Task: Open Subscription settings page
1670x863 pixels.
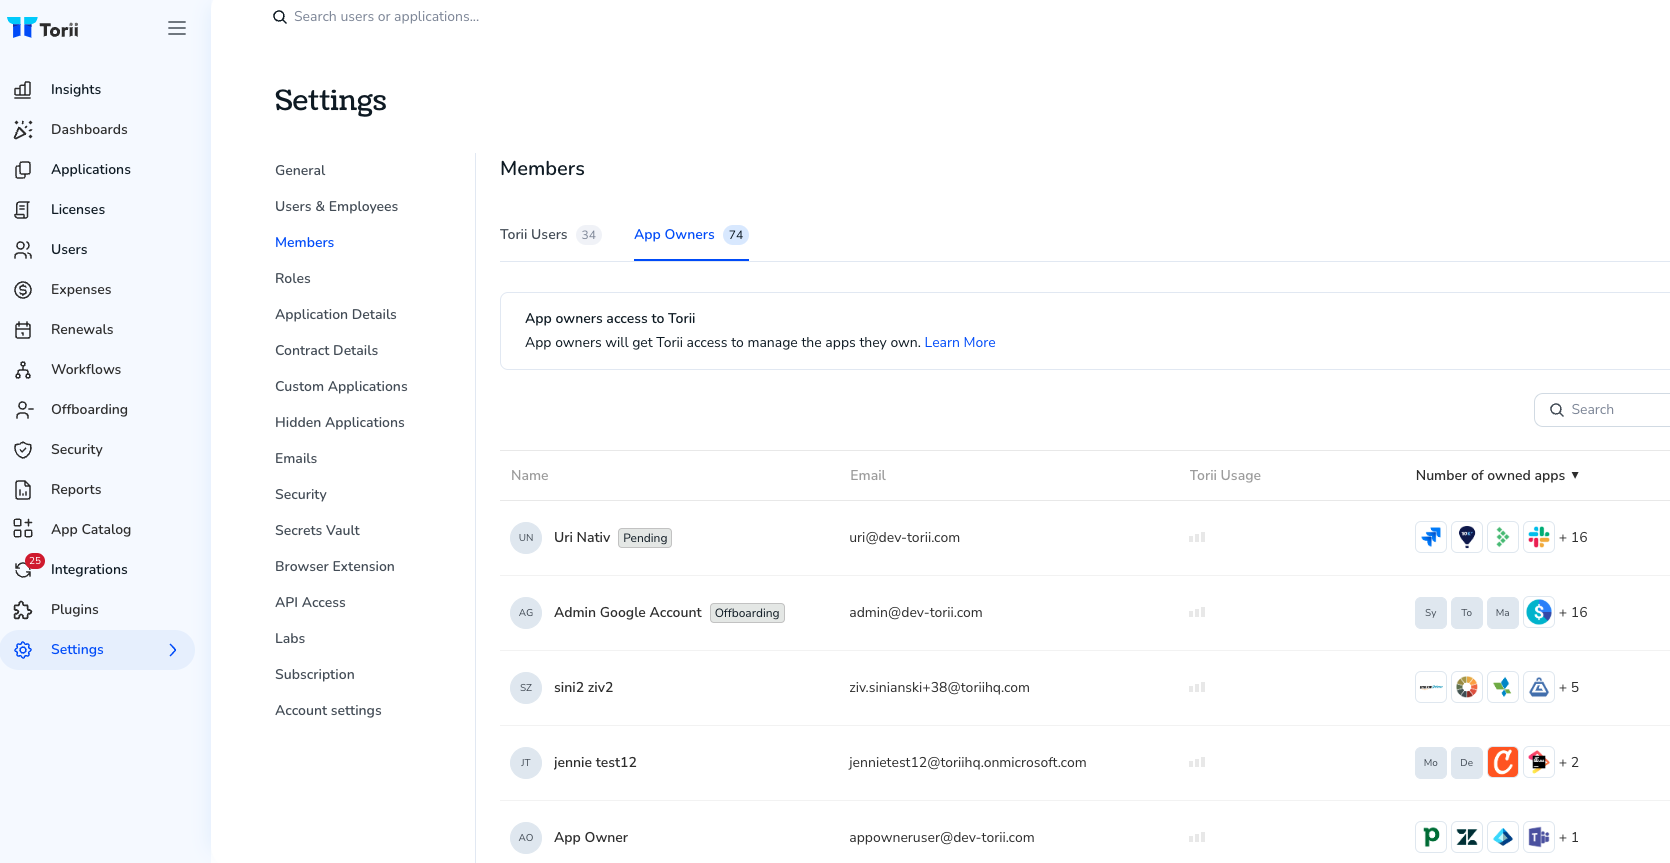Action: pos(314,675)
